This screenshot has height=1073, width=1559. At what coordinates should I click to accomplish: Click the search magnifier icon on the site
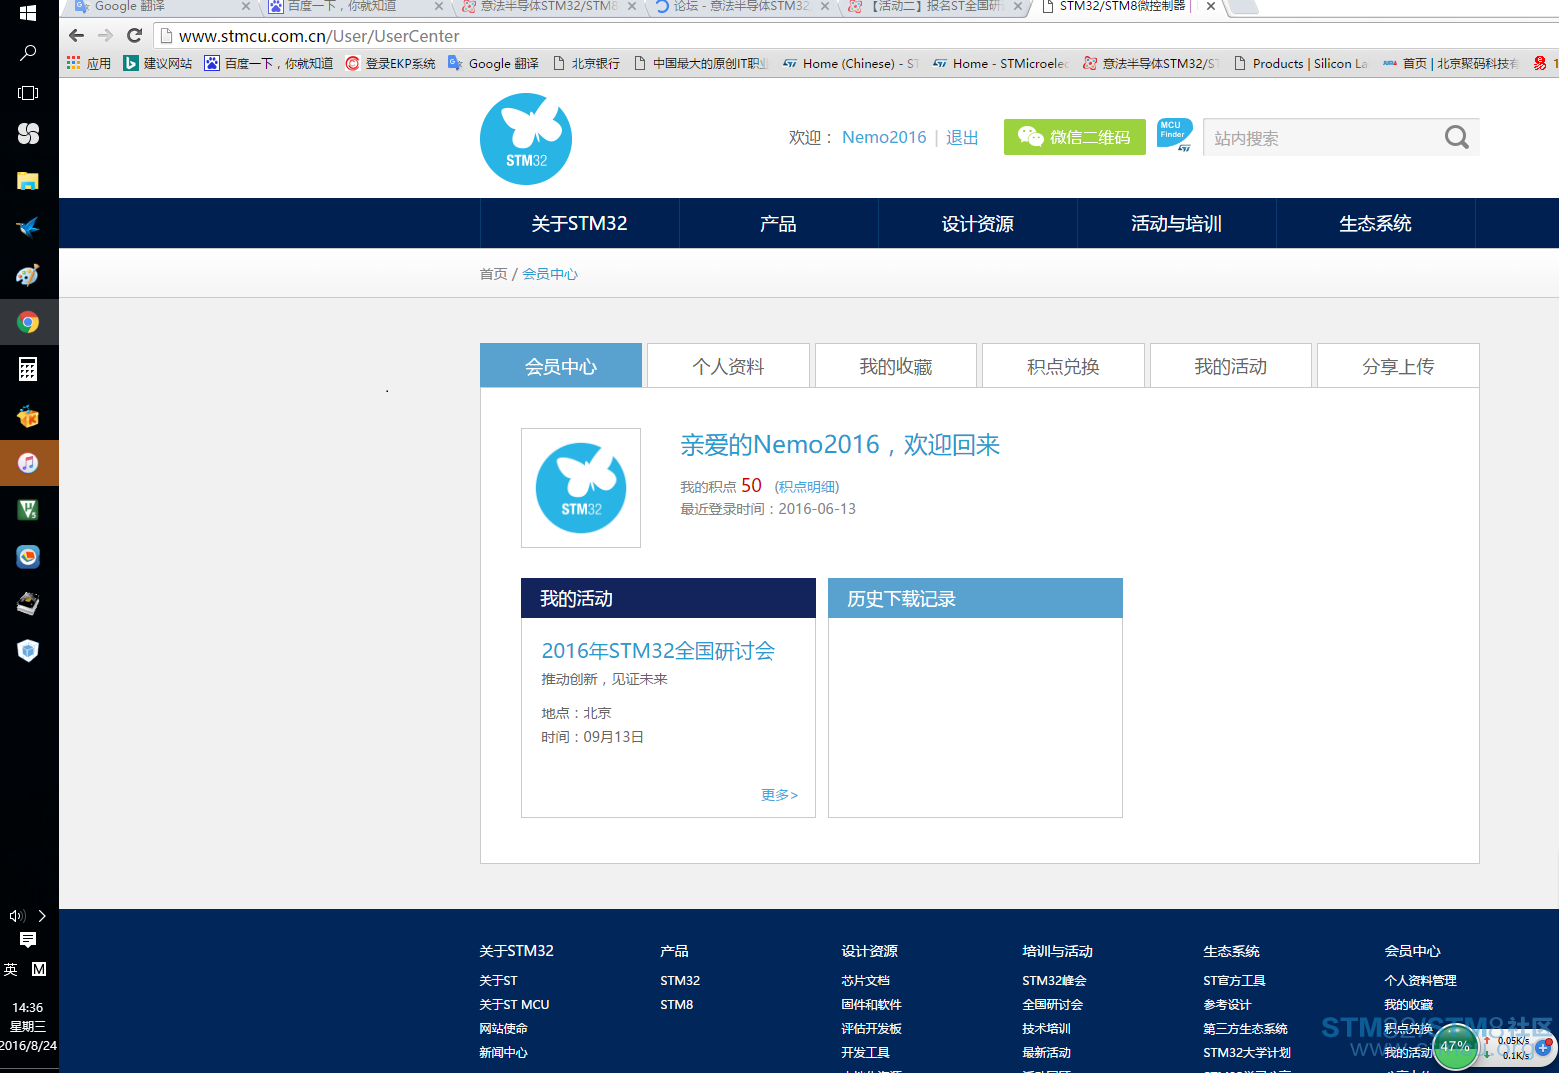[x=1456, y=137]
